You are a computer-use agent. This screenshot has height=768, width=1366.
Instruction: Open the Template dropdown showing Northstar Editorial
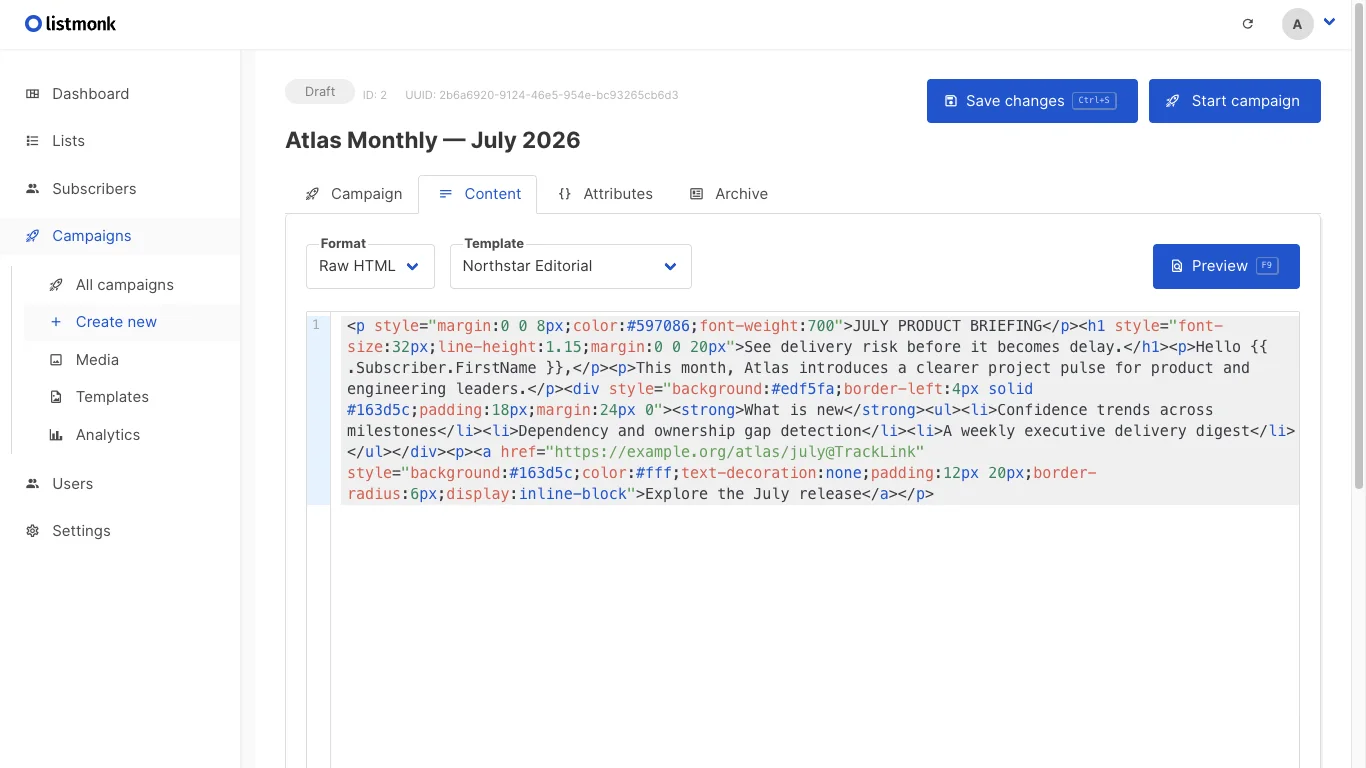571,266
